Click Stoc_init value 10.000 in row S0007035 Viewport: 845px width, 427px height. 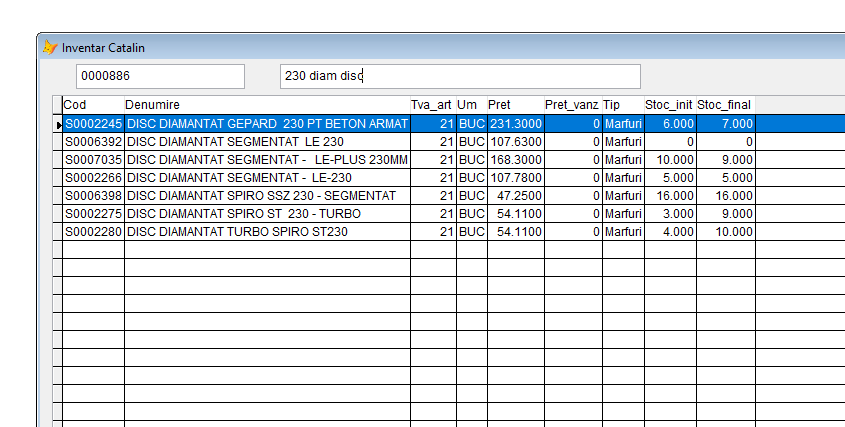(670, 160)
